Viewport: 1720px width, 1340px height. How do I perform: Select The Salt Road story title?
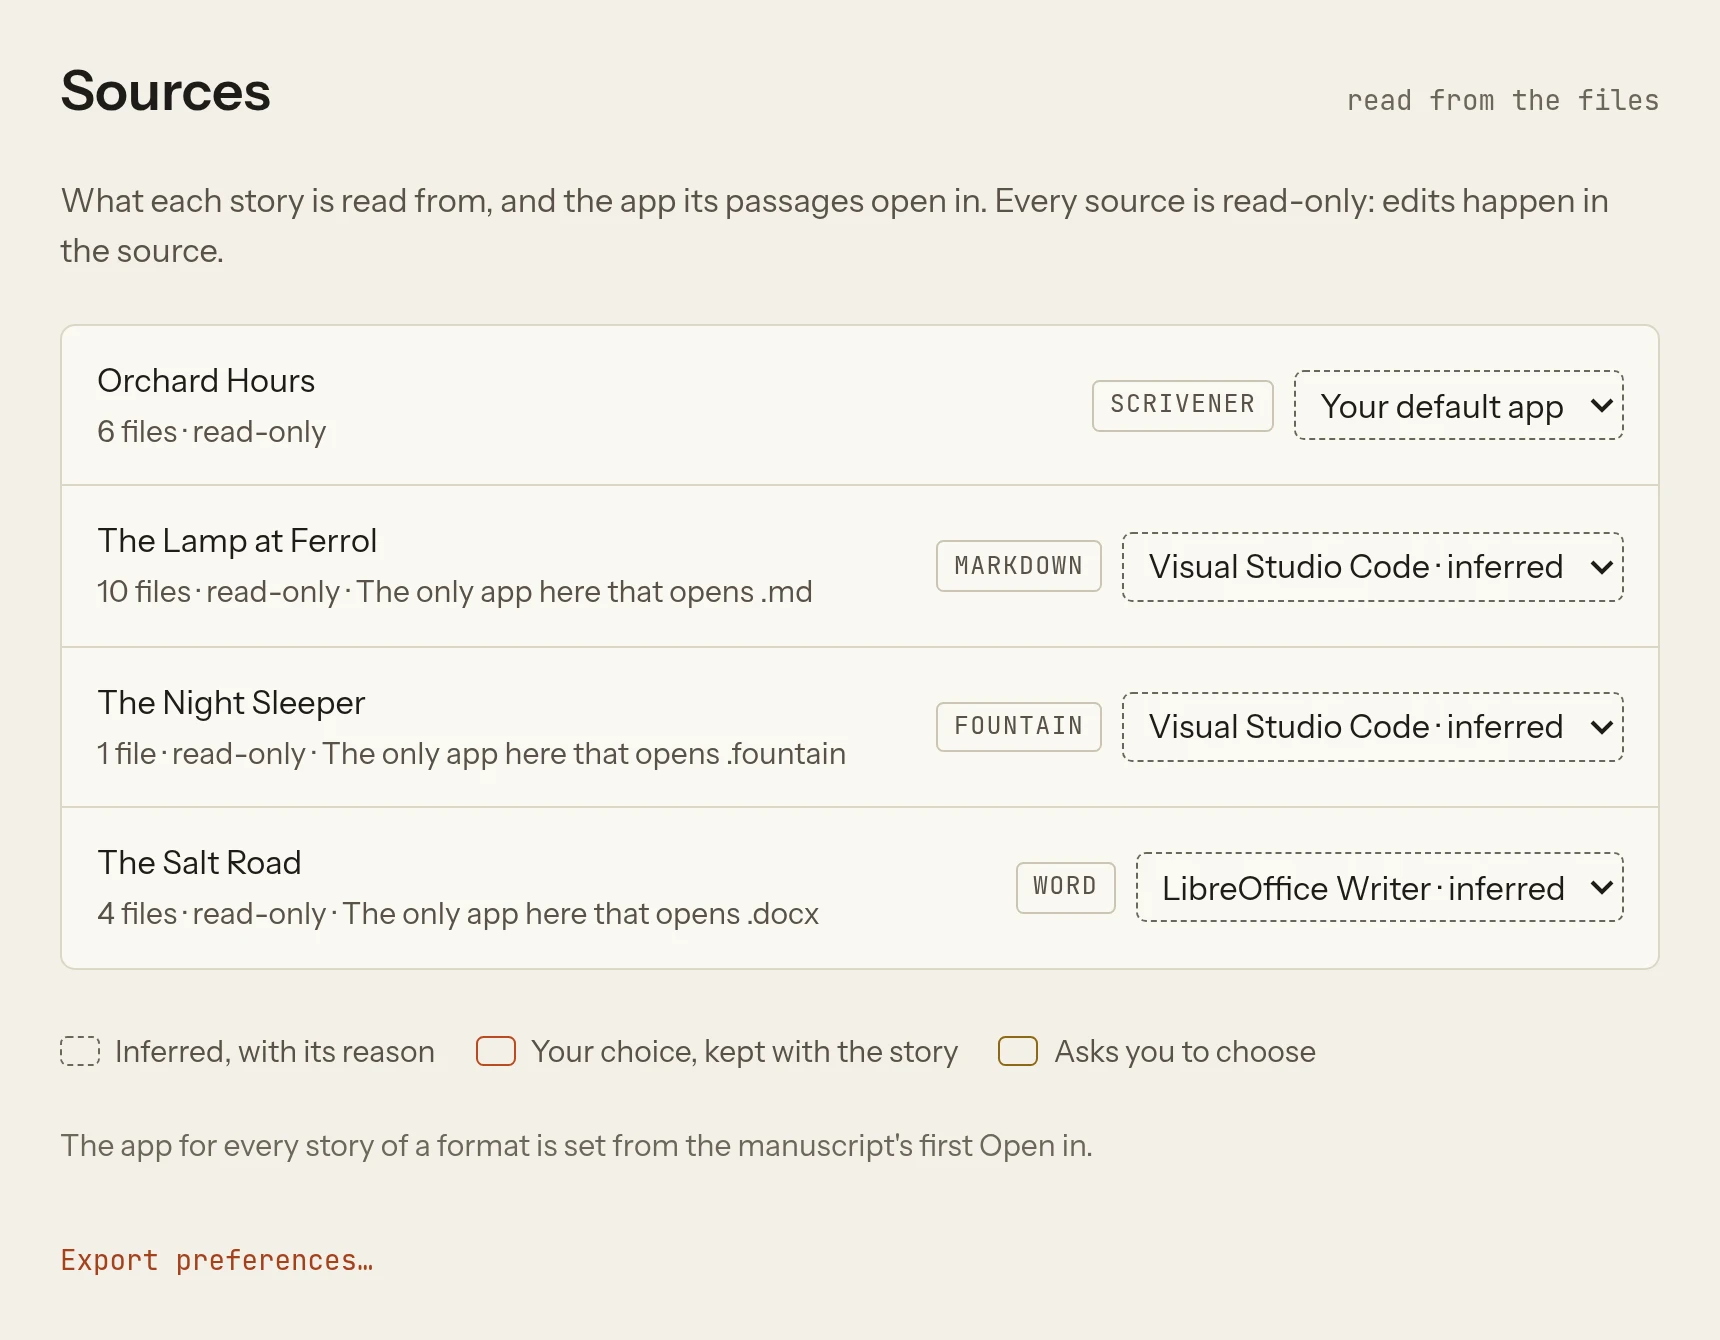199,863
